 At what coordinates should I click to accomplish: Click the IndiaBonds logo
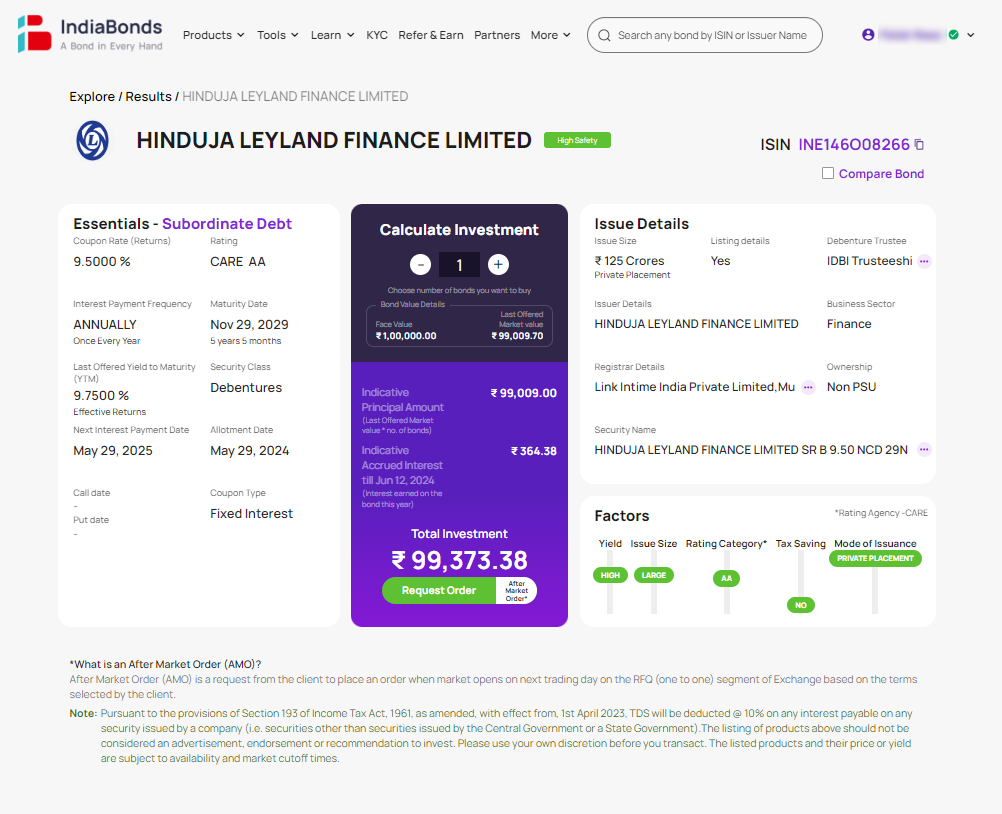[90, 34]
